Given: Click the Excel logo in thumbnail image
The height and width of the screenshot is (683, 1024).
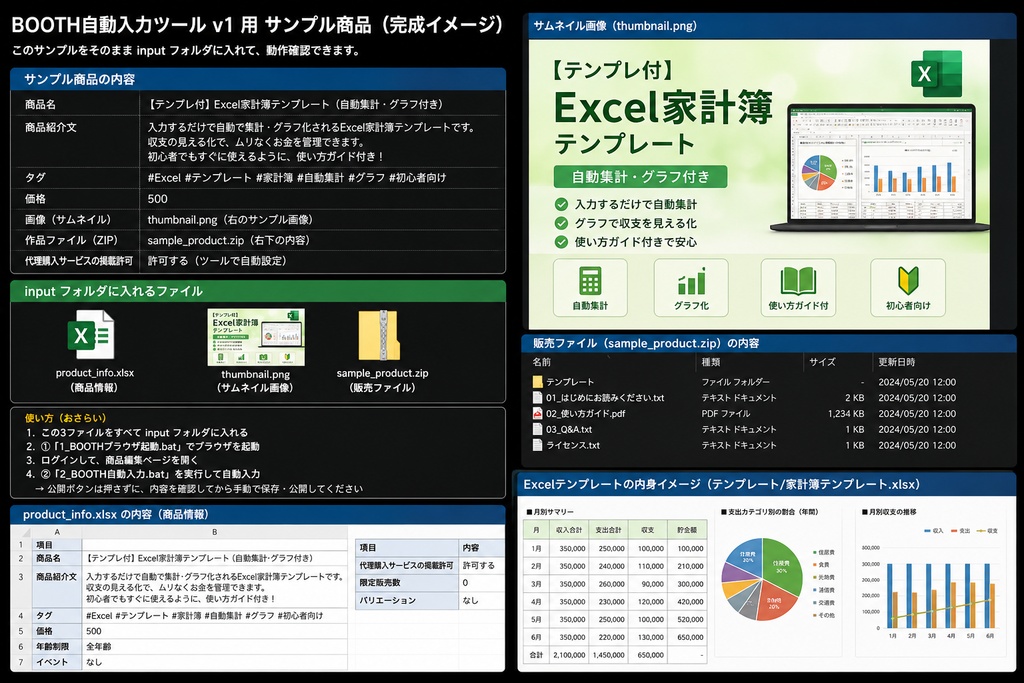Looking at the screenshot, I should (936, 74).
